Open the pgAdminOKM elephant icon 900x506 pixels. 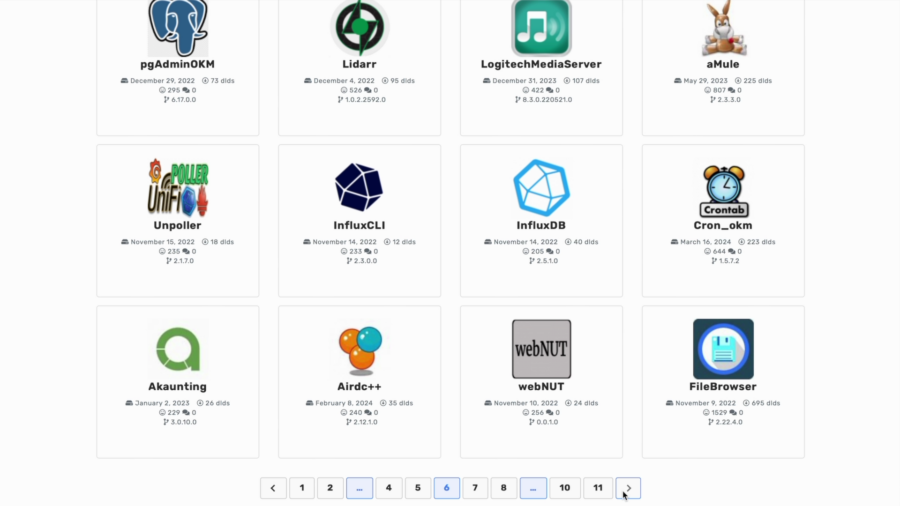pyautogui.click(x=178, y=28)
